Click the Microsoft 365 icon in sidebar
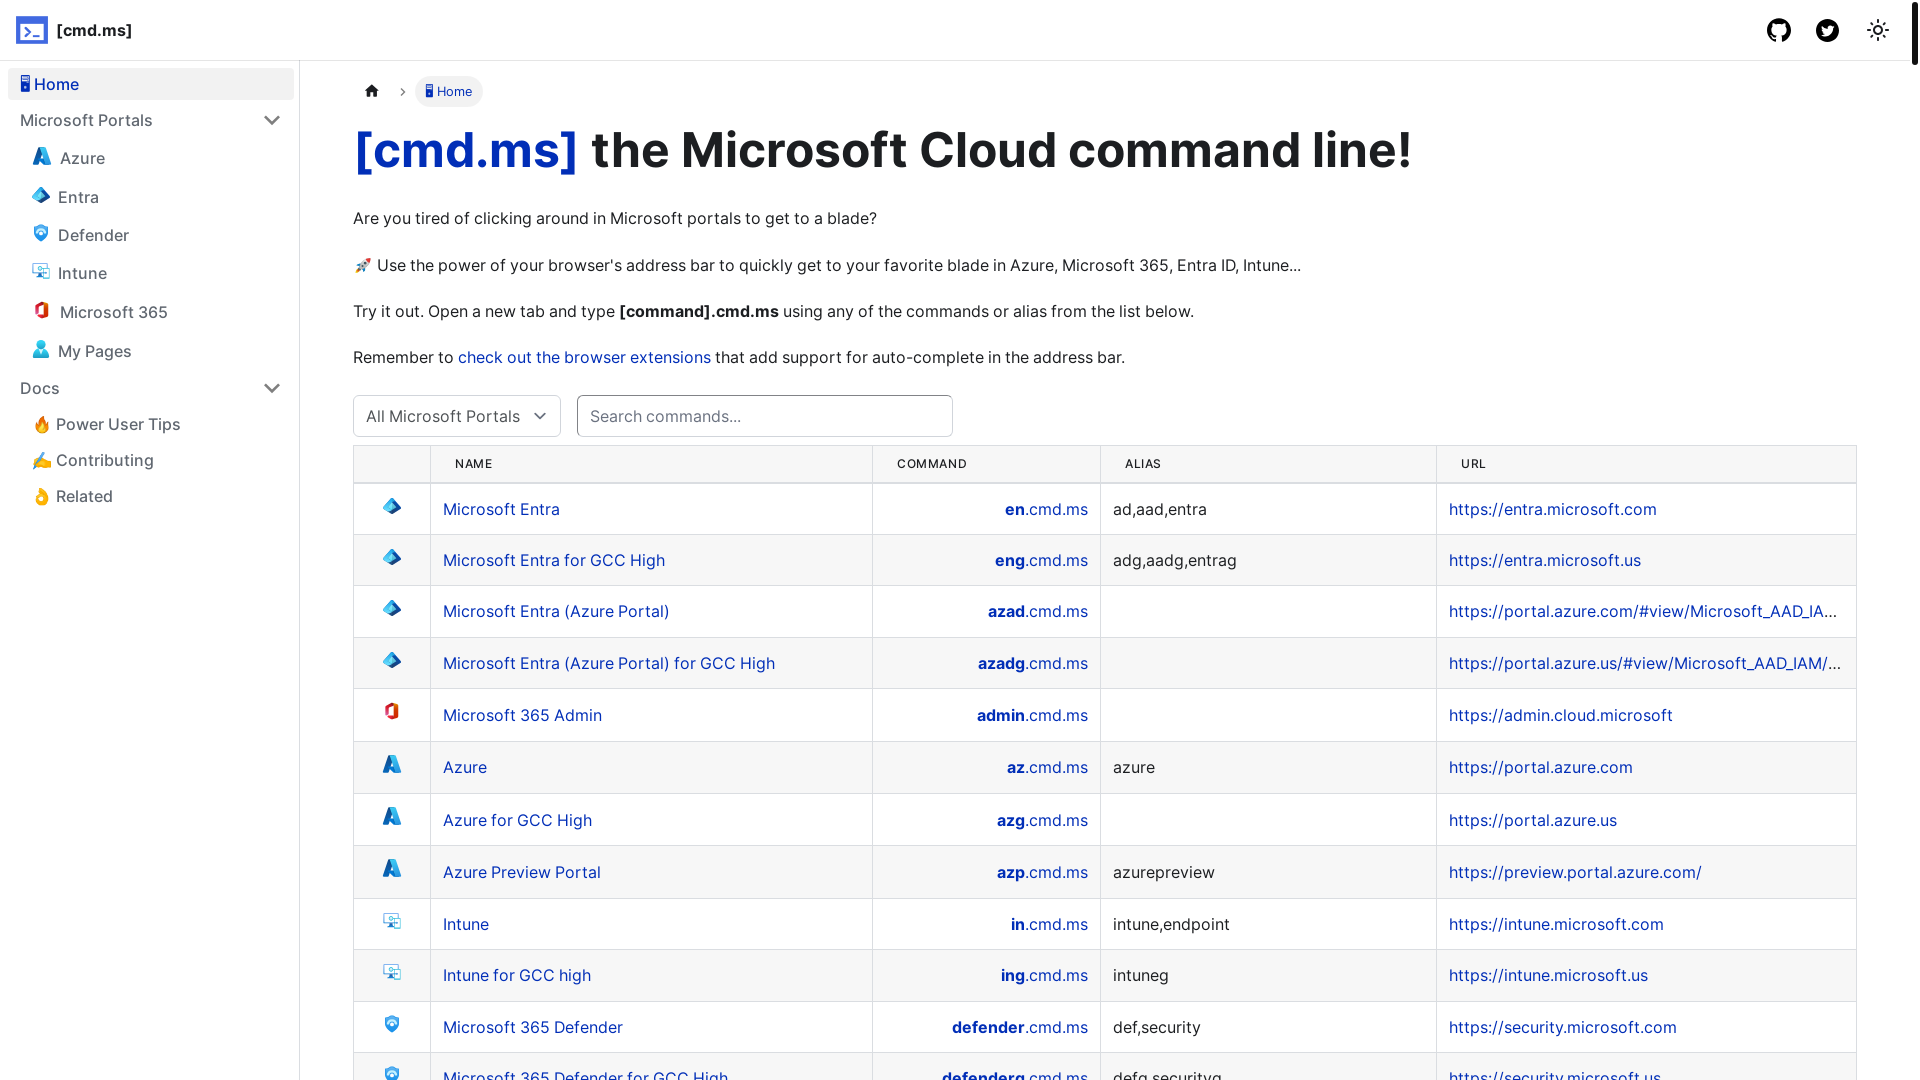Viewport: 1920px width, 1080px height. (x=42, y=311)
